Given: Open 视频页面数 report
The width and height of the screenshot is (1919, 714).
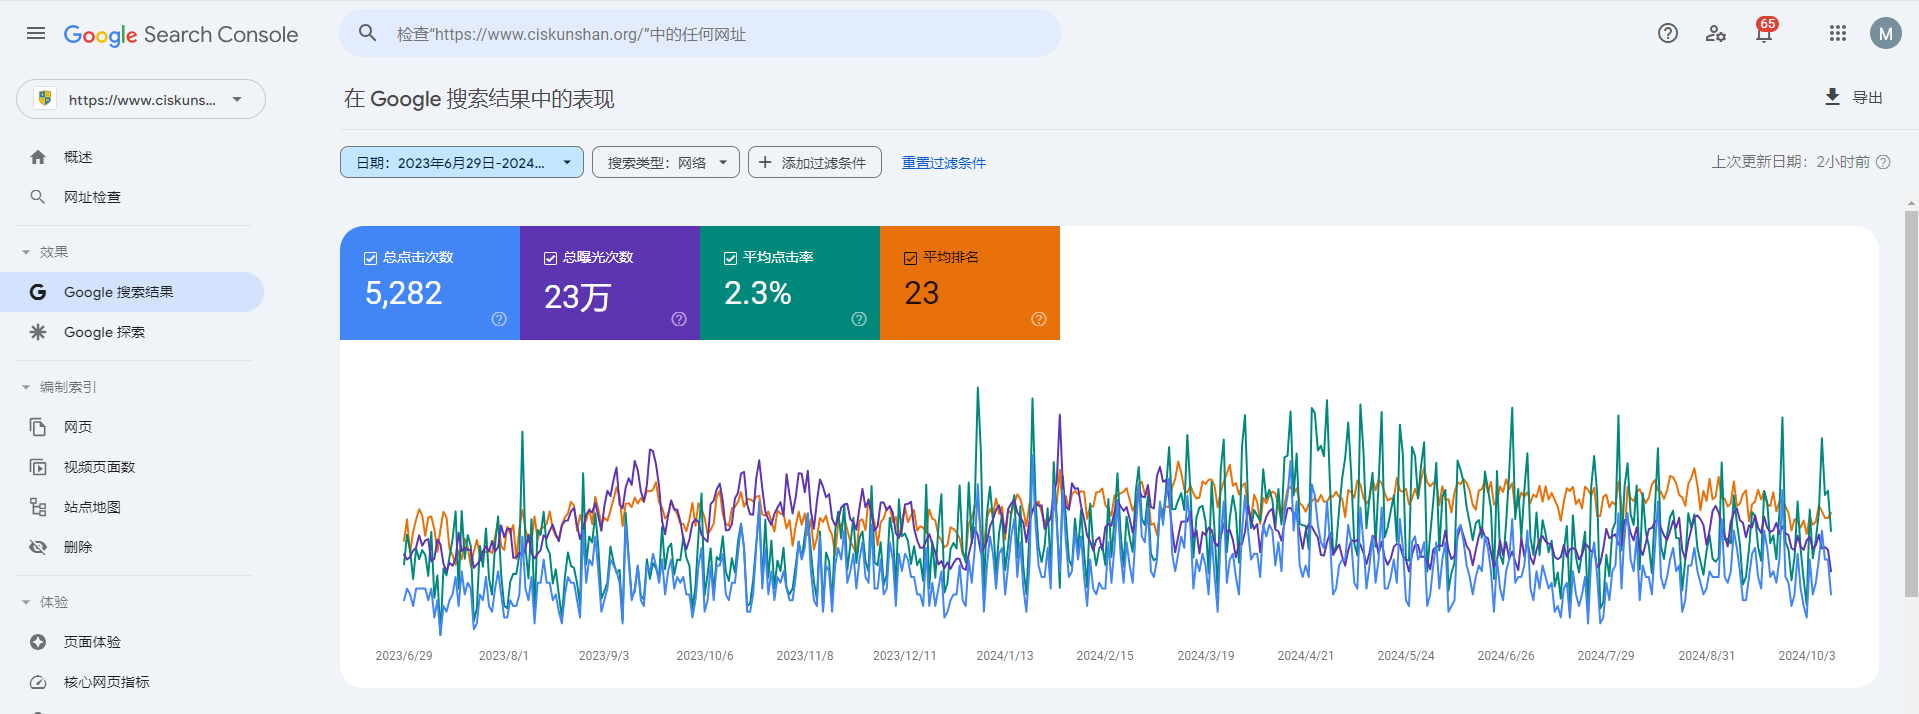Looking at the screenshot, I should click(132, 467).
